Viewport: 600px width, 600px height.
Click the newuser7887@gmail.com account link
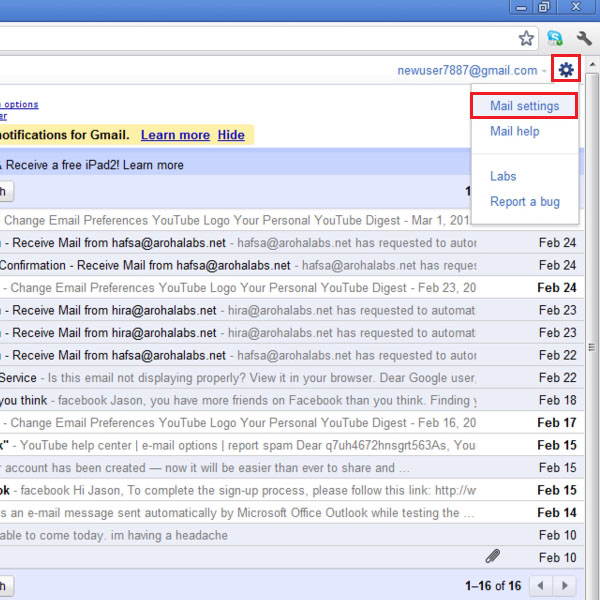tap(467, 70)
